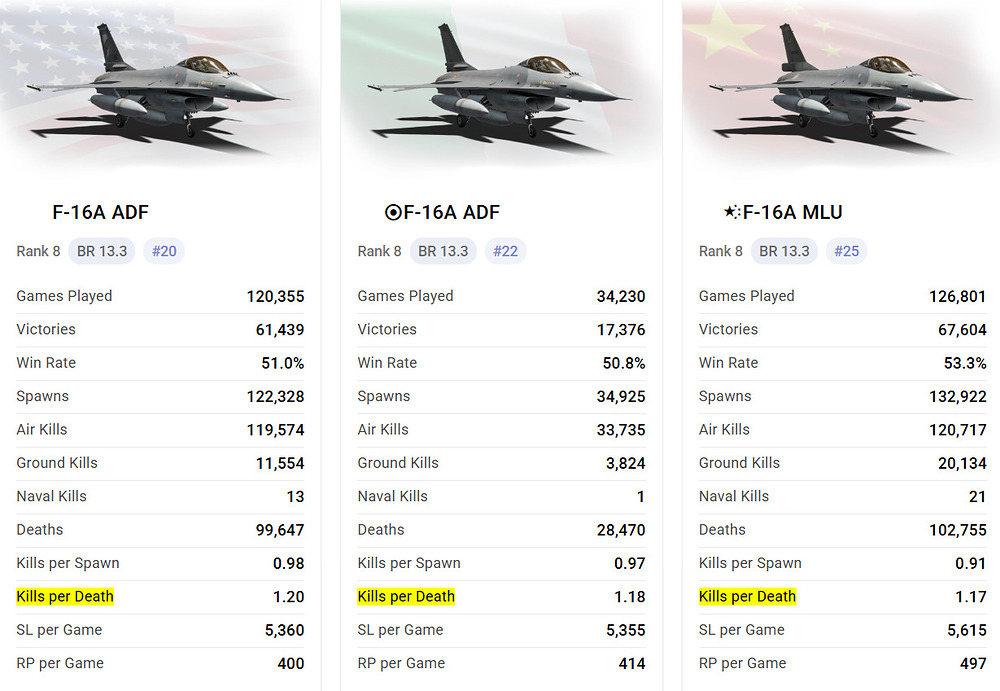Click the Rank 8 label in the F-16A MLU card
This screenshot has width=1000, height=691.
[x=720, y=251]
